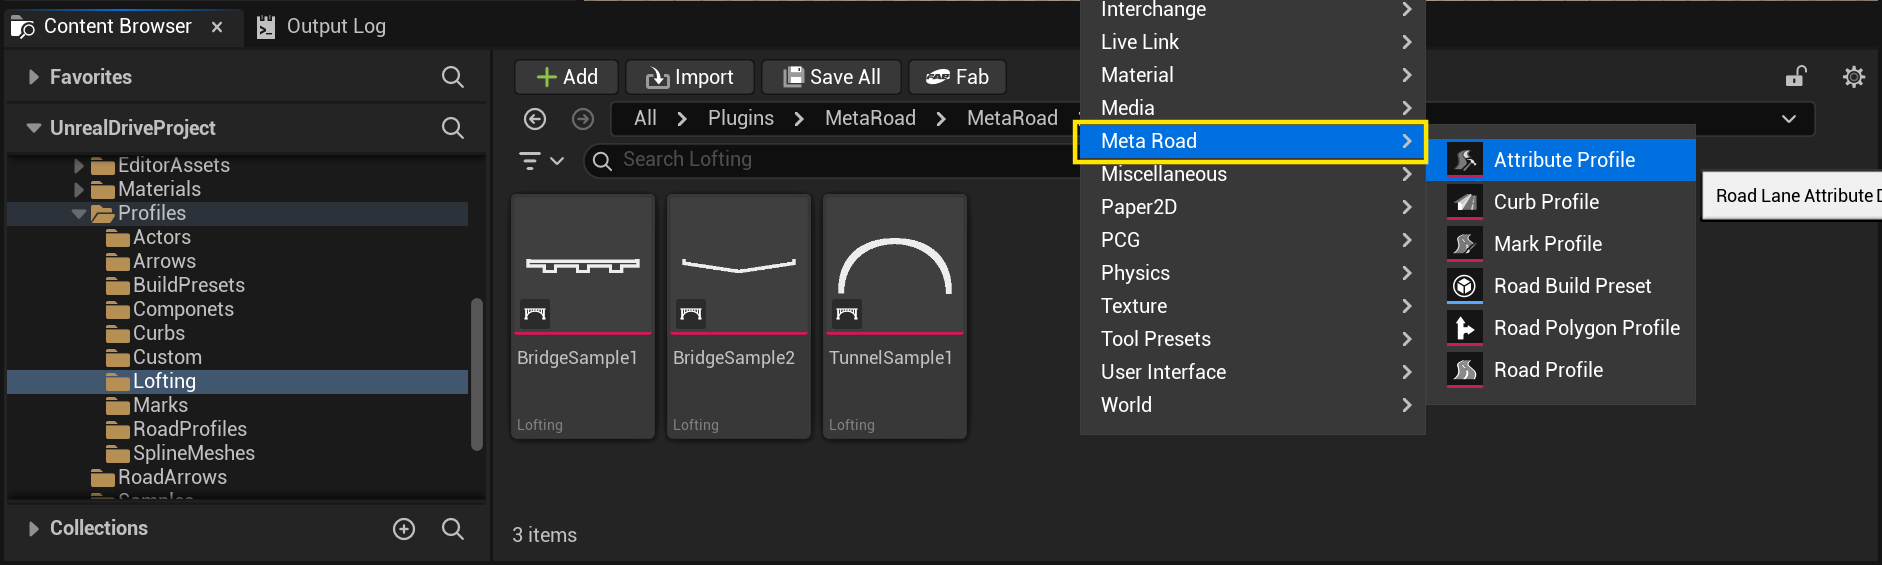Image resolution: width=1882 pixels, height=565 pixels.
Task: Expand the Favorites section
Action: (34, 77)
